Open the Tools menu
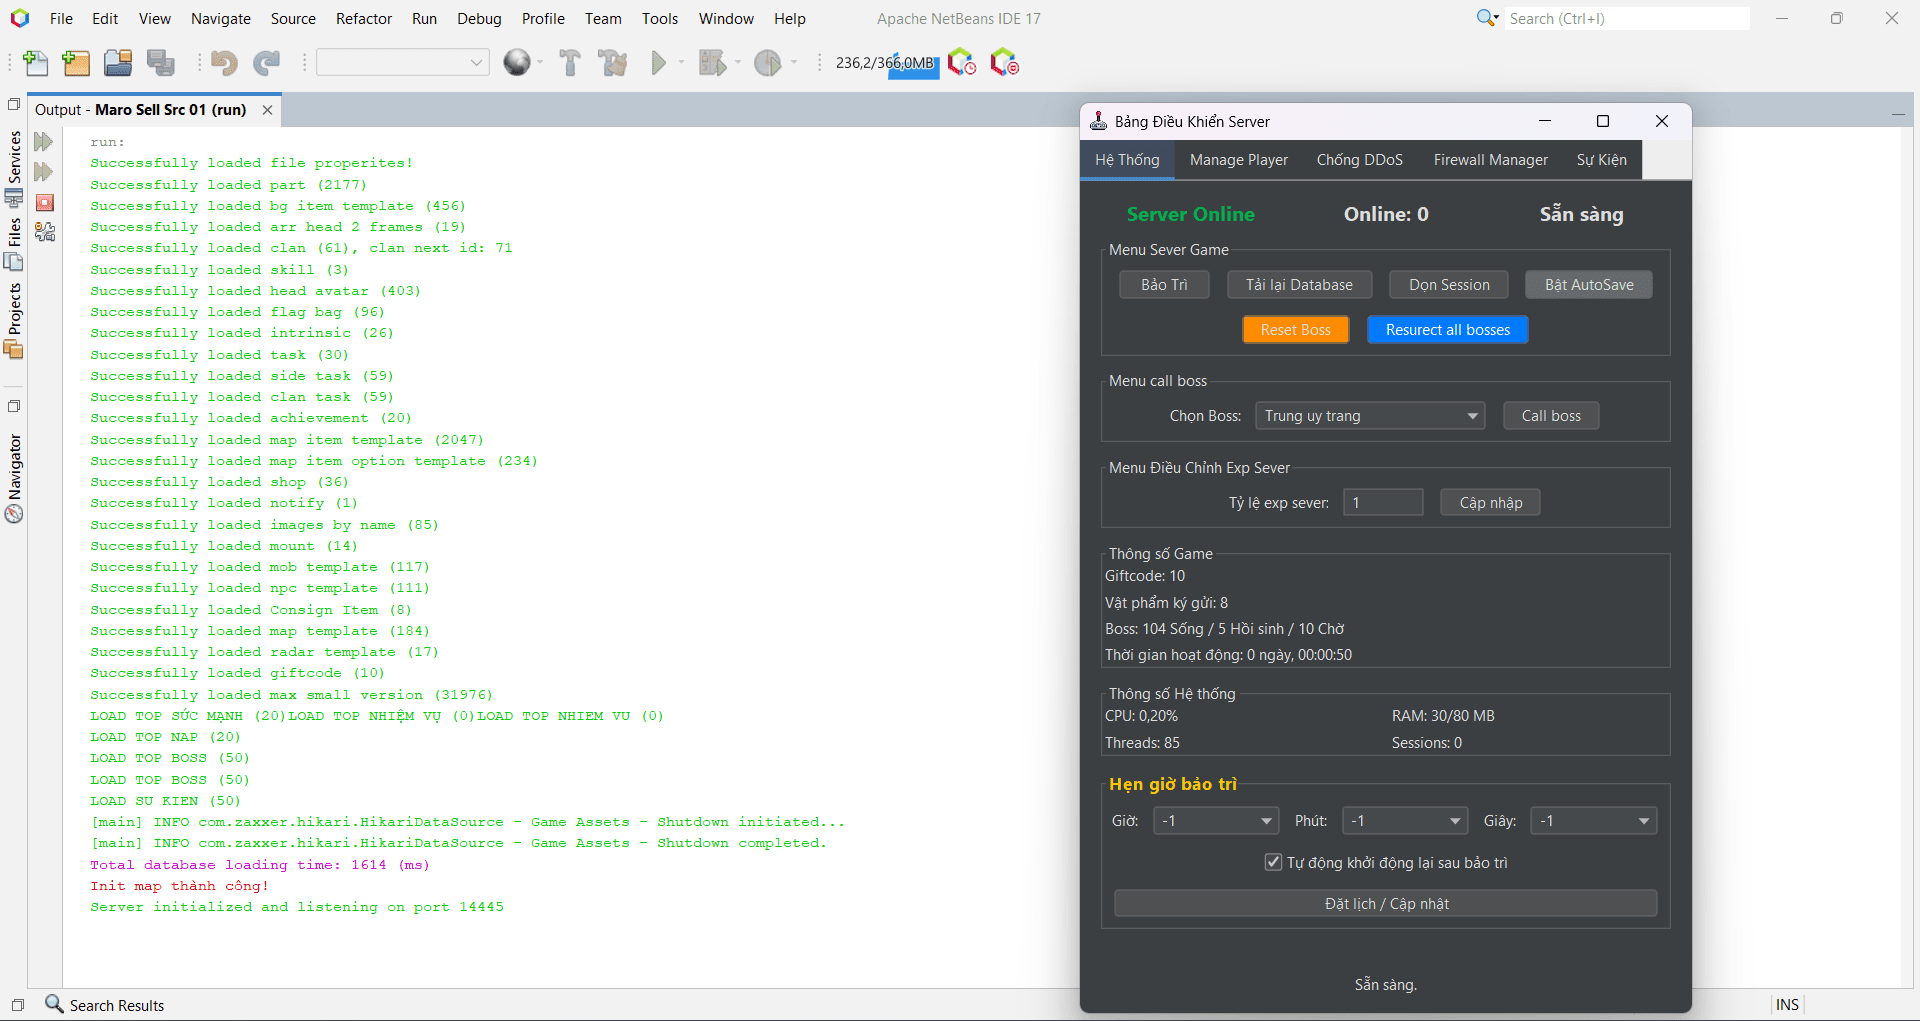Image resolution: width=1920 pixels, height=1021 pixels. coord(660,19)
